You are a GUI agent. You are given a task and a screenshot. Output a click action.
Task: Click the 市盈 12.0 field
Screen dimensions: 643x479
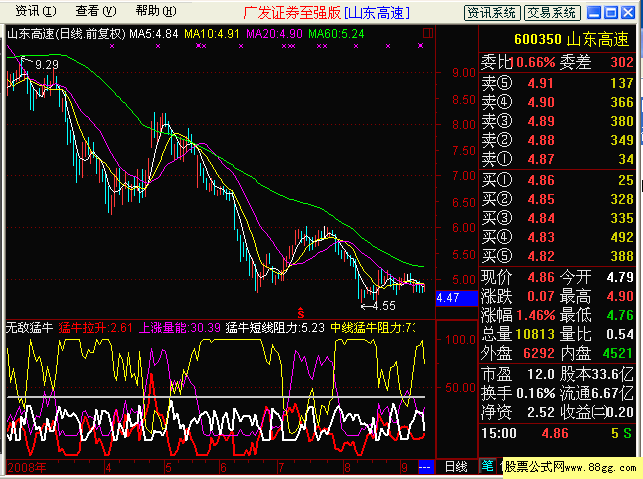click(518, 374)
